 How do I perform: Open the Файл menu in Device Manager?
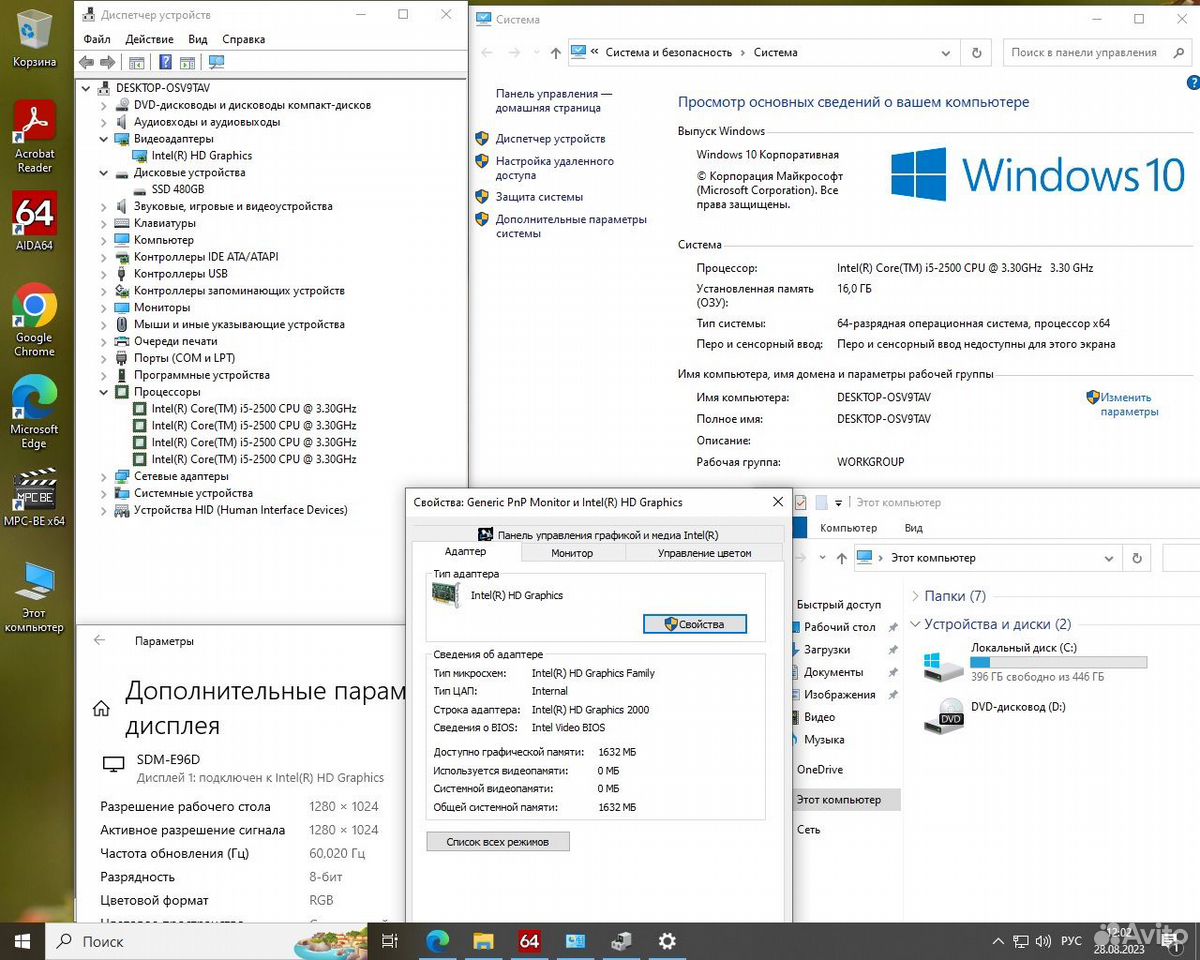pos(97,39)
